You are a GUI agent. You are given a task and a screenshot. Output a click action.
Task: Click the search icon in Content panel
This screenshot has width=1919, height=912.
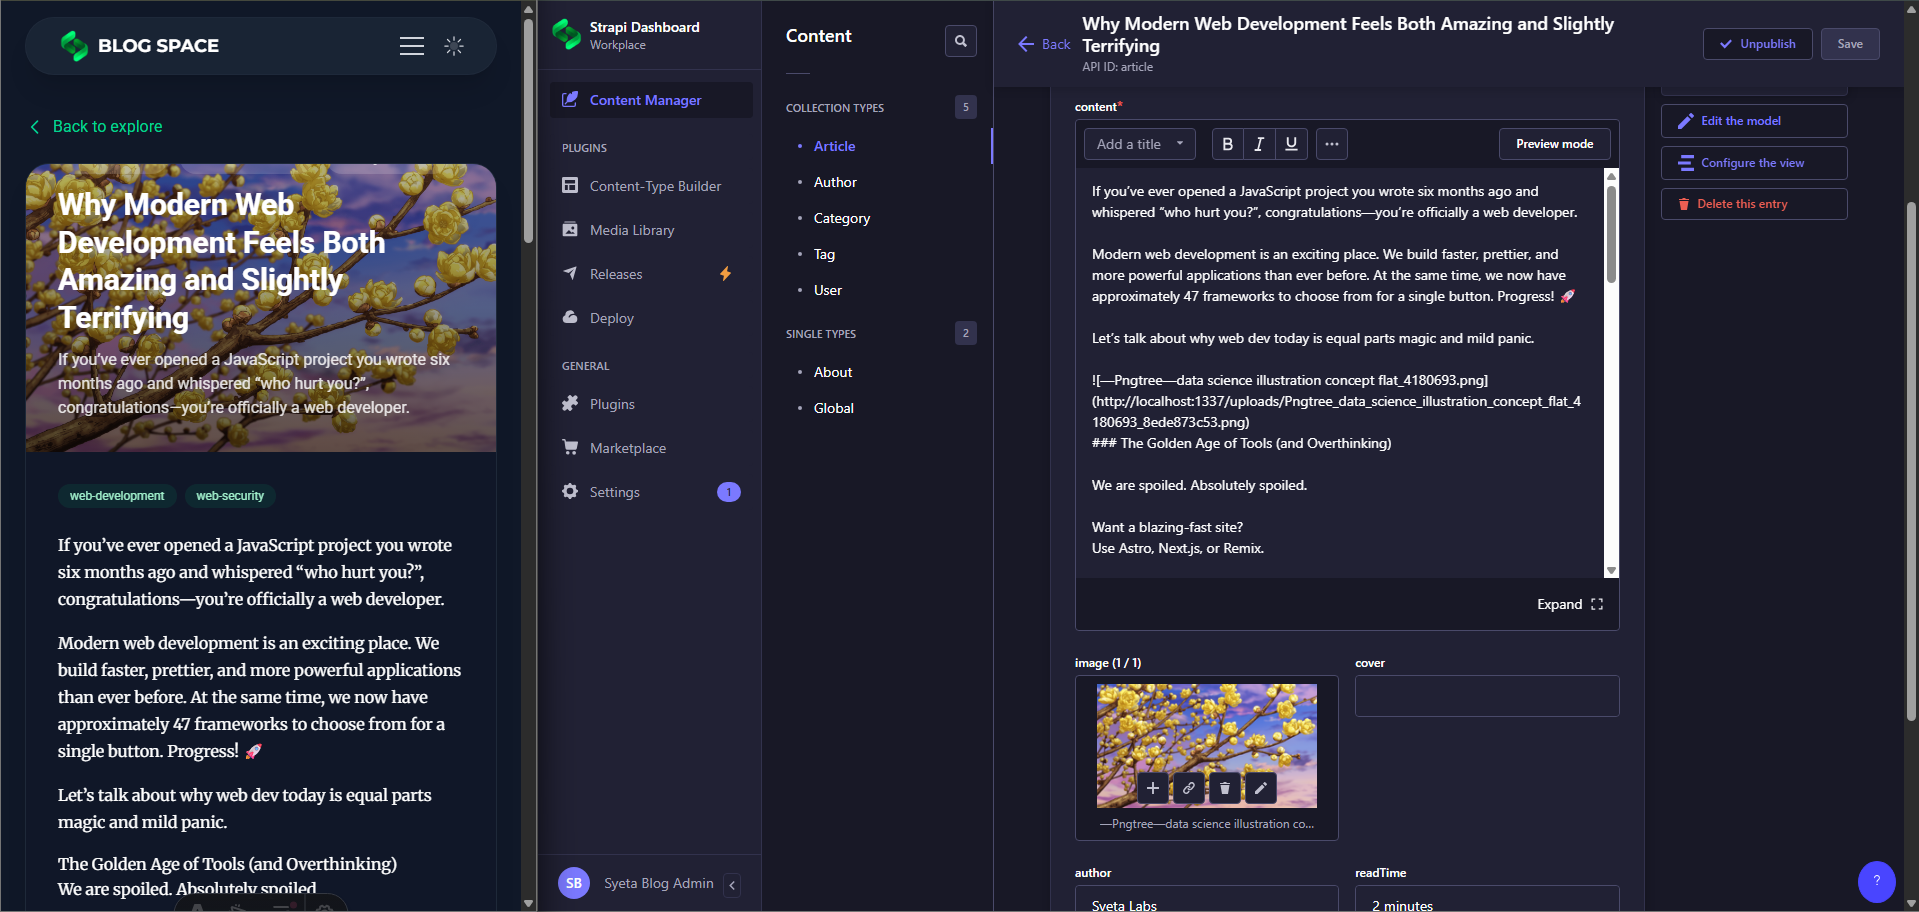[960, 41]
